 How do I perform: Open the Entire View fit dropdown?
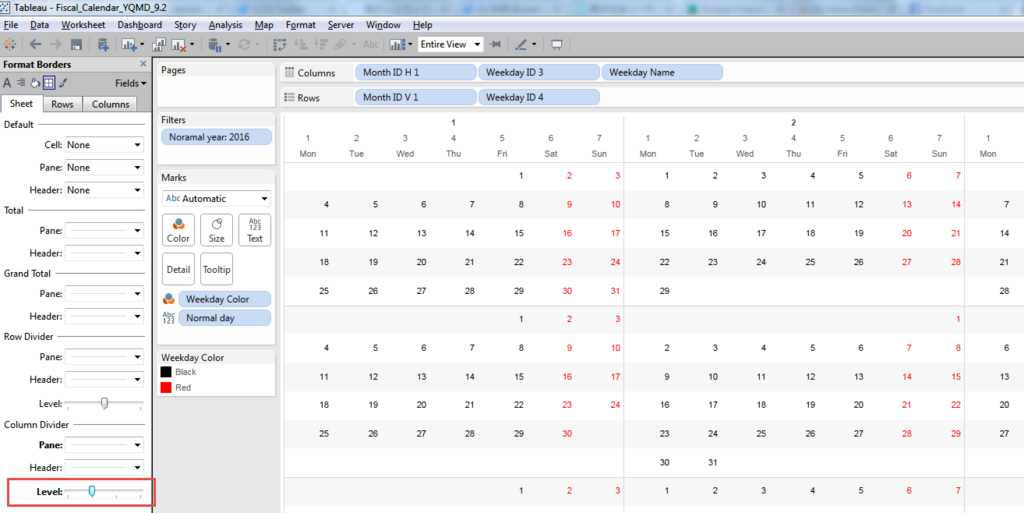[450, 44]
